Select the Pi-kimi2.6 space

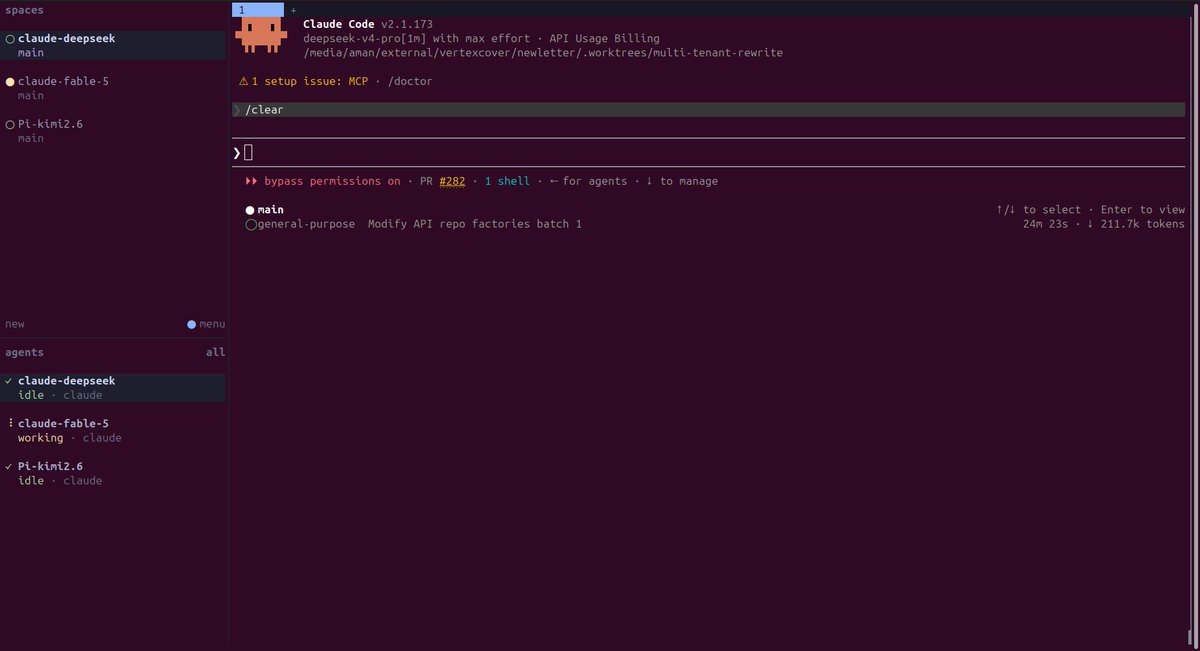pos(113,131)
